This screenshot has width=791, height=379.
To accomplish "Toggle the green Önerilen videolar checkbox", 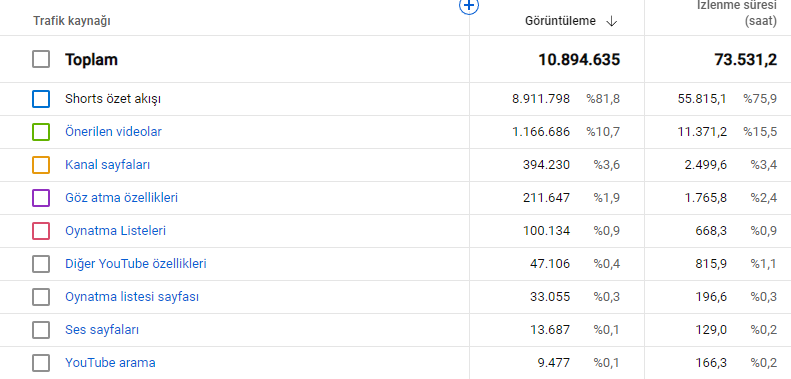I will coord(41,132).
